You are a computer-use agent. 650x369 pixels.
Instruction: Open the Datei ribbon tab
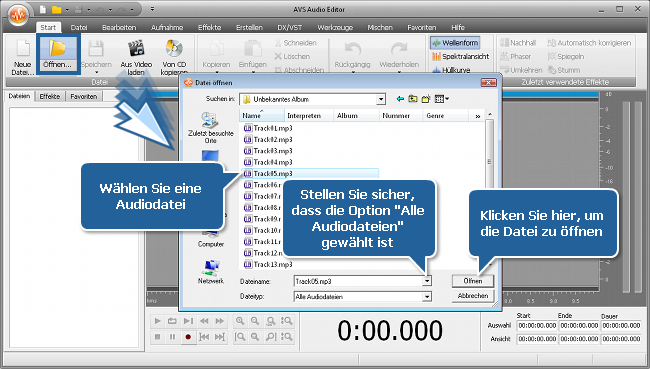79,27
